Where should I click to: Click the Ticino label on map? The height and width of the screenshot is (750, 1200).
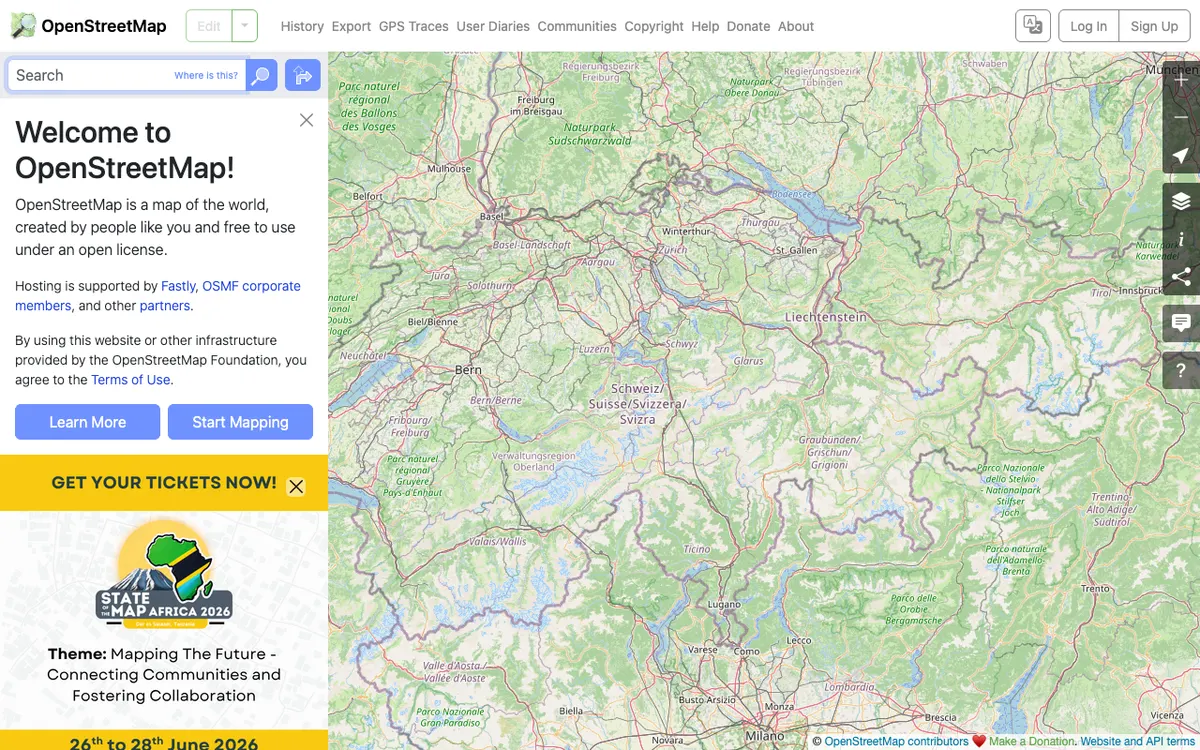click(697, 549)
